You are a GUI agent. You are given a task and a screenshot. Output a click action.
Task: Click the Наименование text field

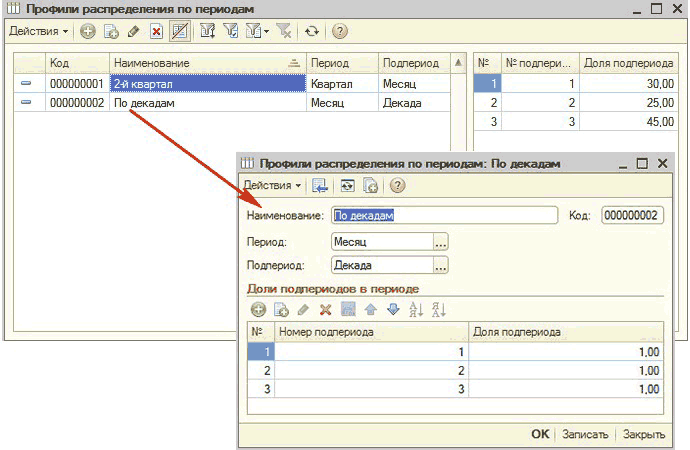point(443,214)
